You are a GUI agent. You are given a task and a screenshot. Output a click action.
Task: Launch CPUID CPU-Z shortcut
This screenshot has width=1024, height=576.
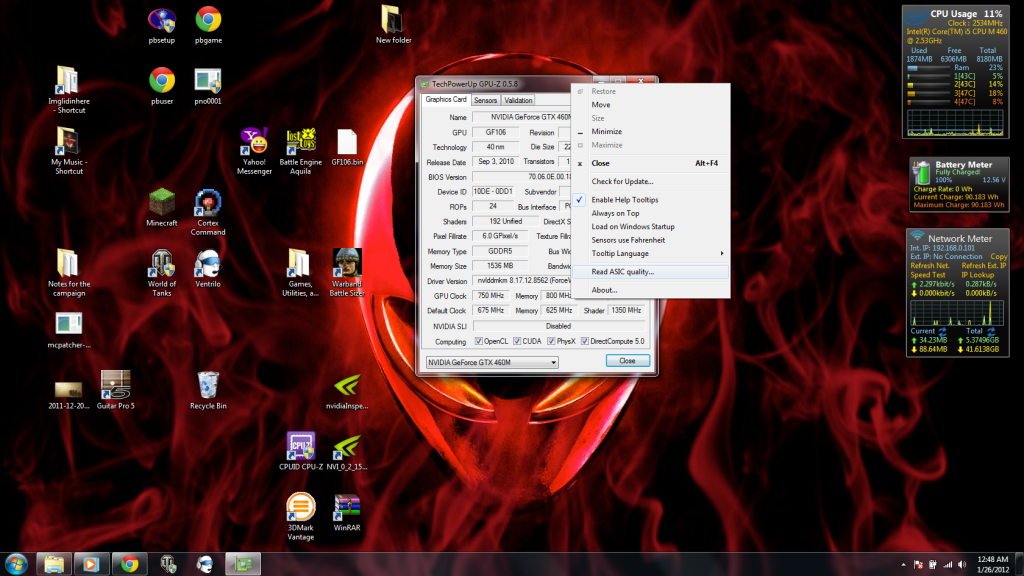coord(300,451)
